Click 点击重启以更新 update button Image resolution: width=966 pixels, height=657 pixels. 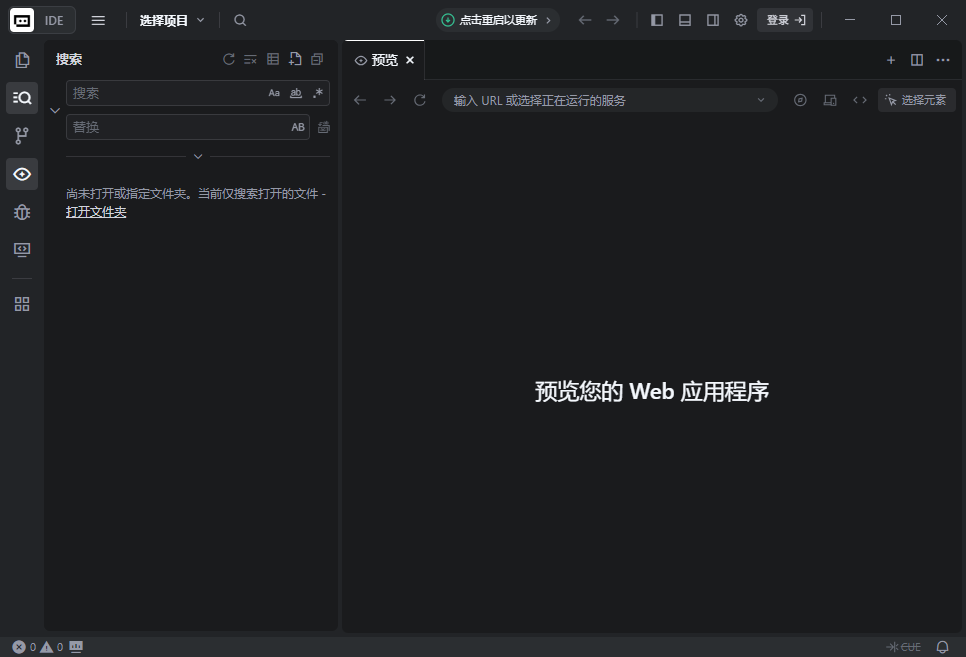(498, 20)
